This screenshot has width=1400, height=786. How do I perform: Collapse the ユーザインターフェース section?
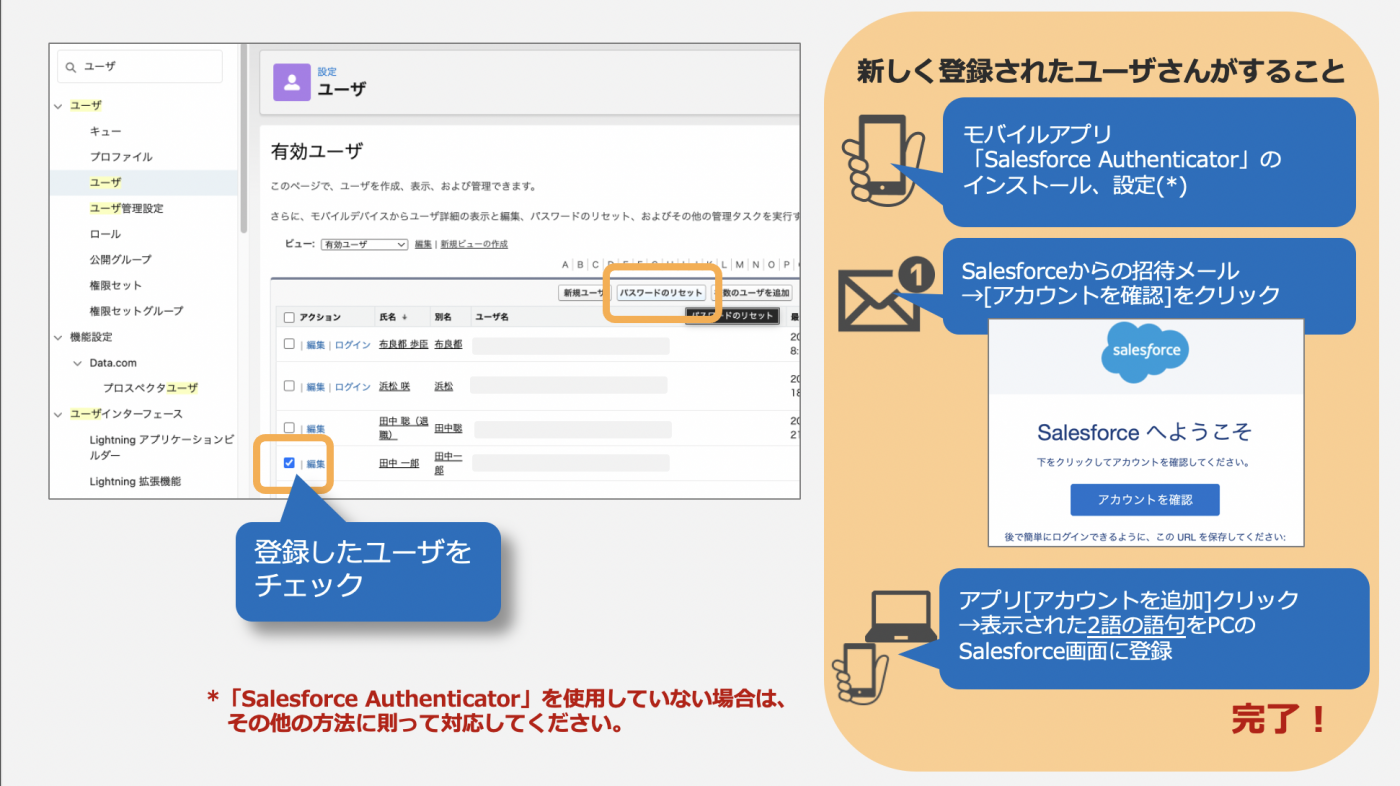tap(58, 414)
